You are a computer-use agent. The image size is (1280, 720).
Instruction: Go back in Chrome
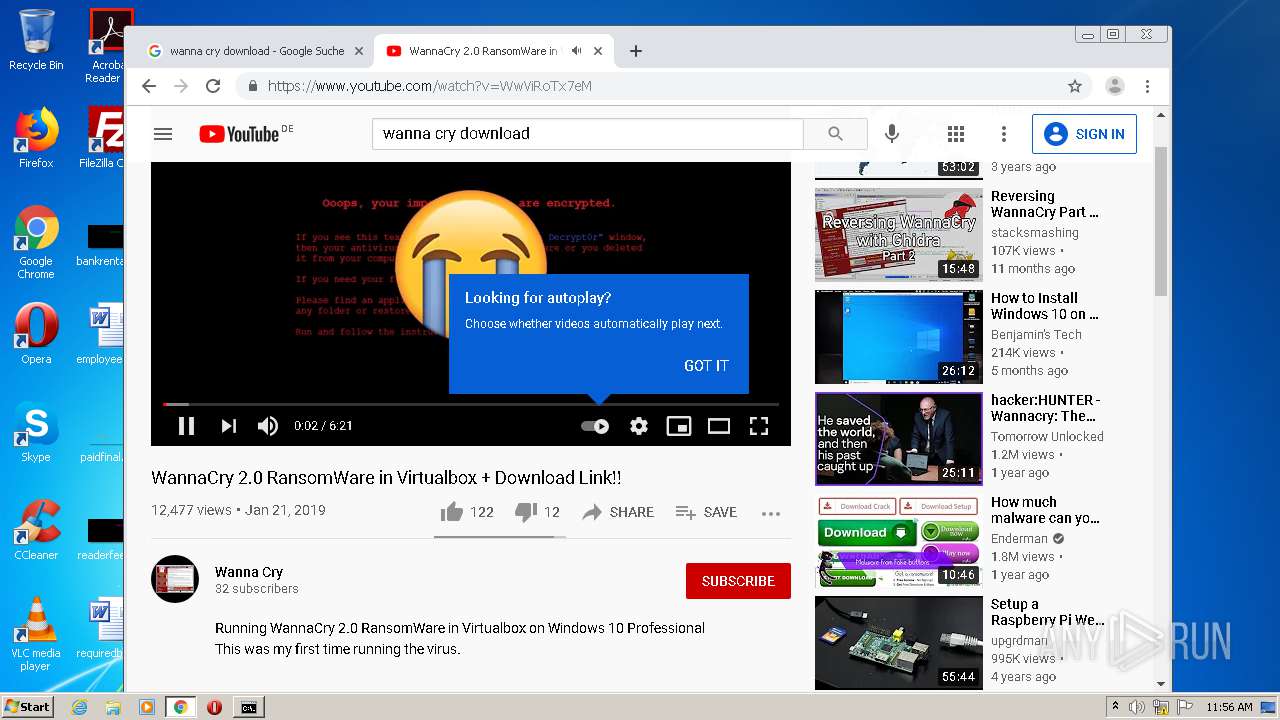pos(149,86)
